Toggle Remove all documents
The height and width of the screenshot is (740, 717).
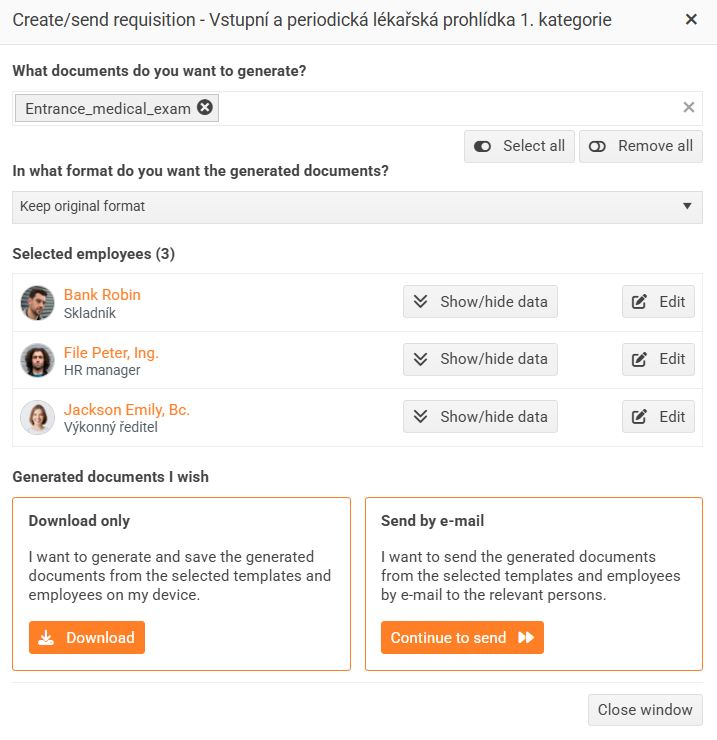[x=640, y=146]
